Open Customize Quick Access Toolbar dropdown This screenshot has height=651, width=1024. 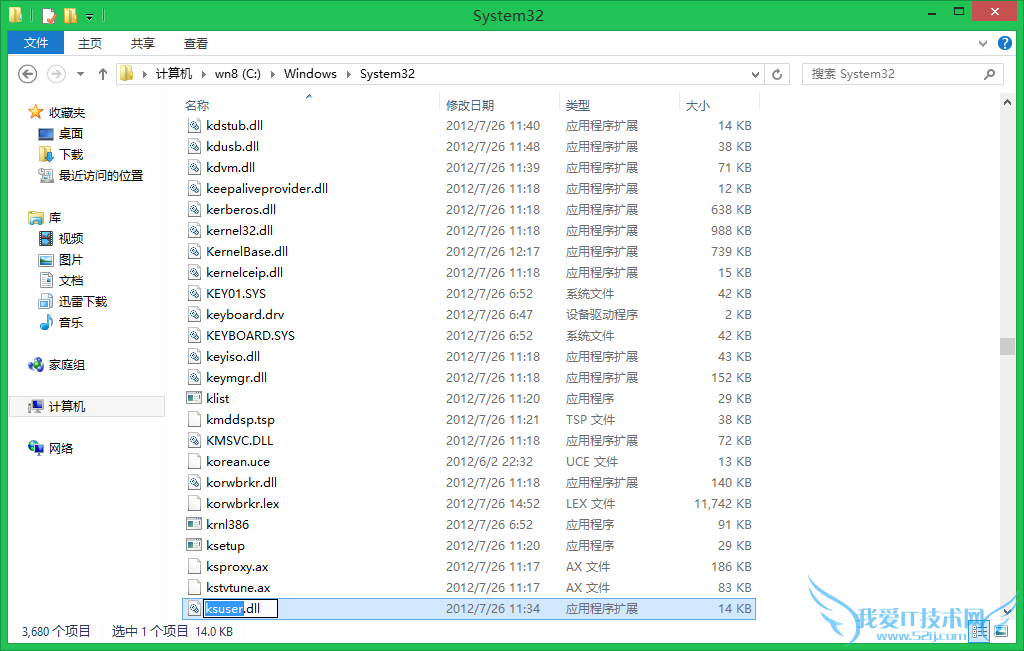coord(89,16)
